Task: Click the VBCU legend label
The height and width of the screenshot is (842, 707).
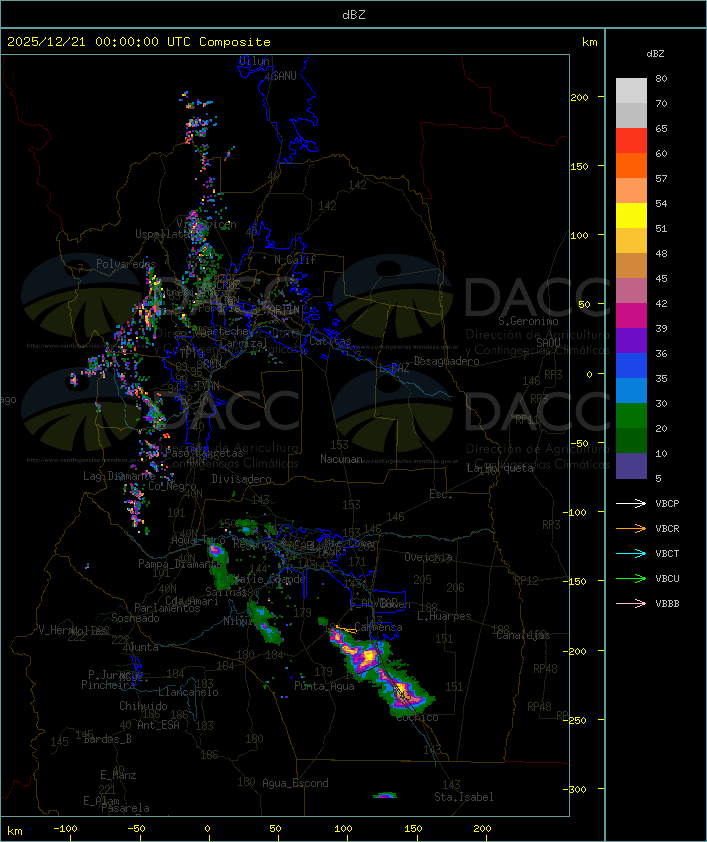Action: pyautogui.click(x=667, y=578)
